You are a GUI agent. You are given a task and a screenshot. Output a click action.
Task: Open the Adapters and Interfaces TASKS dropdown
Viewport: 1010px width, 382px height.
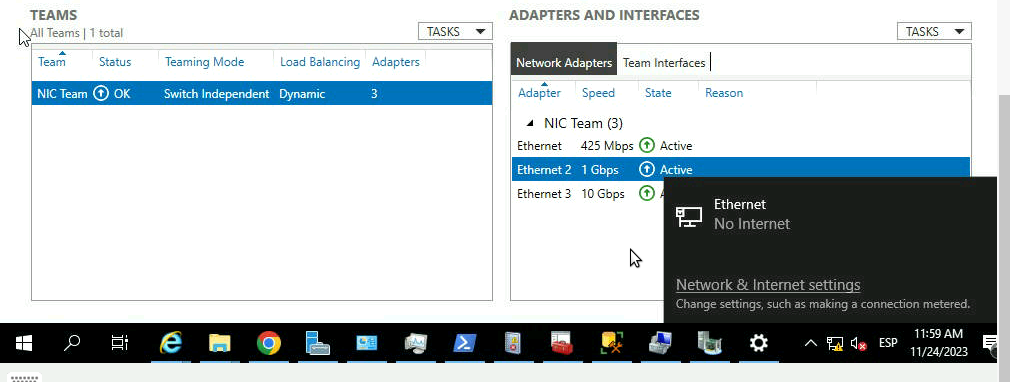(x=934, y=31)
